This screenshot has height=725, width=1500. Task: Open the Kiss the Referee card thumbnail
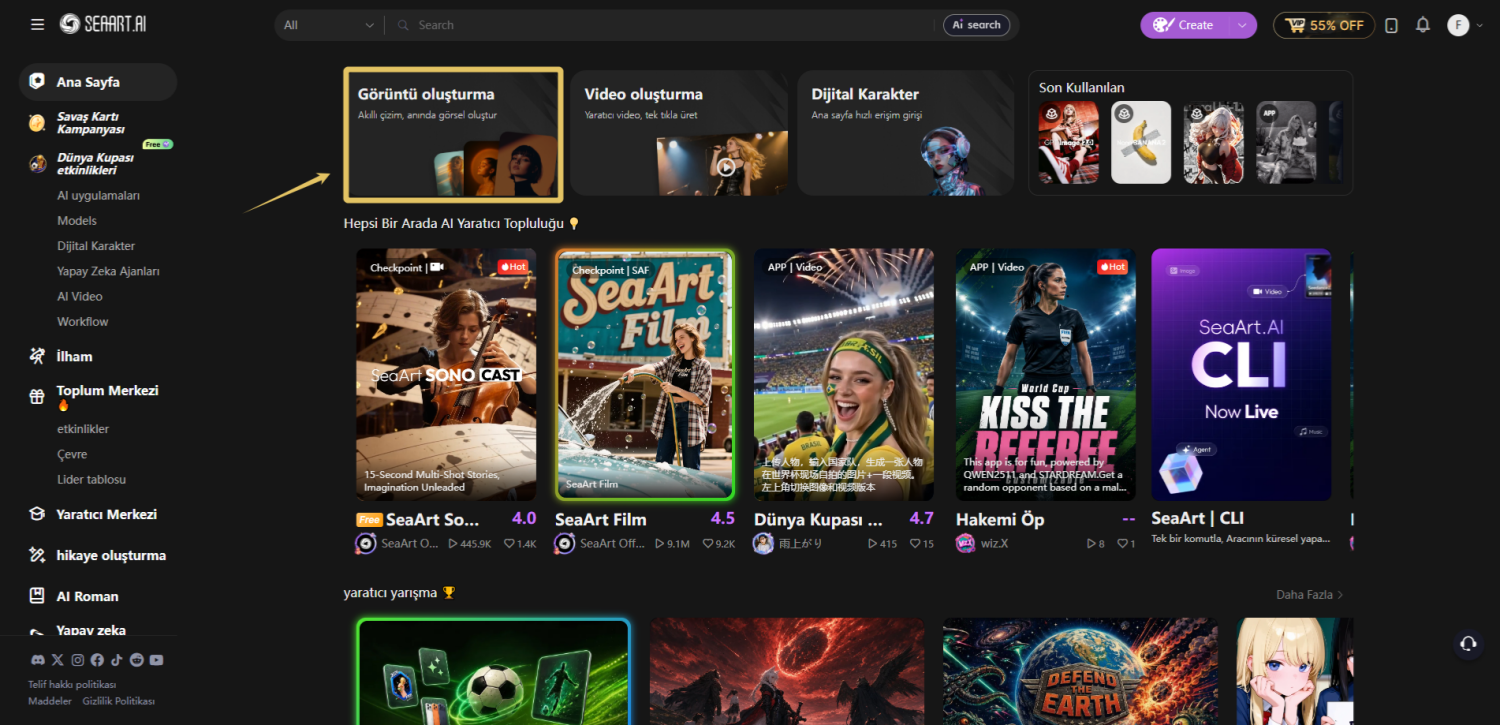click(1046, 374)
